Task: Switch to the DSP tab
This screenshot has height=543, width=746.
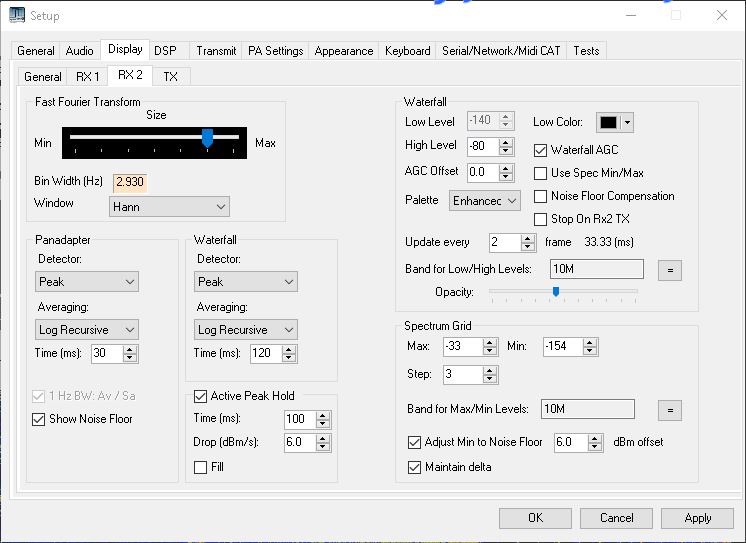Action: pyautogui.click(x=165, y=51)
